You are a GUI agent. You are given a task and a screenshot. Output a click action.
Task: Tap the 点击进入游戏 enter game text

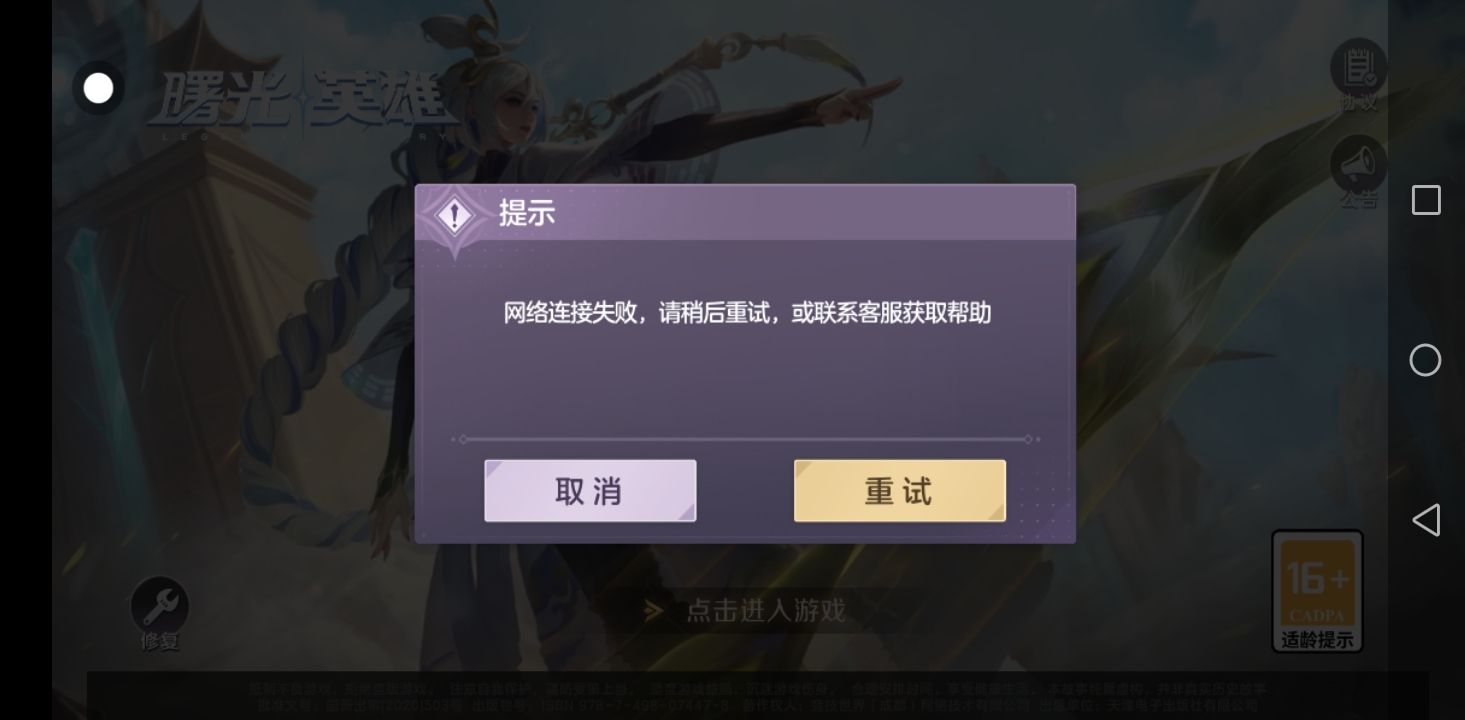765,610
